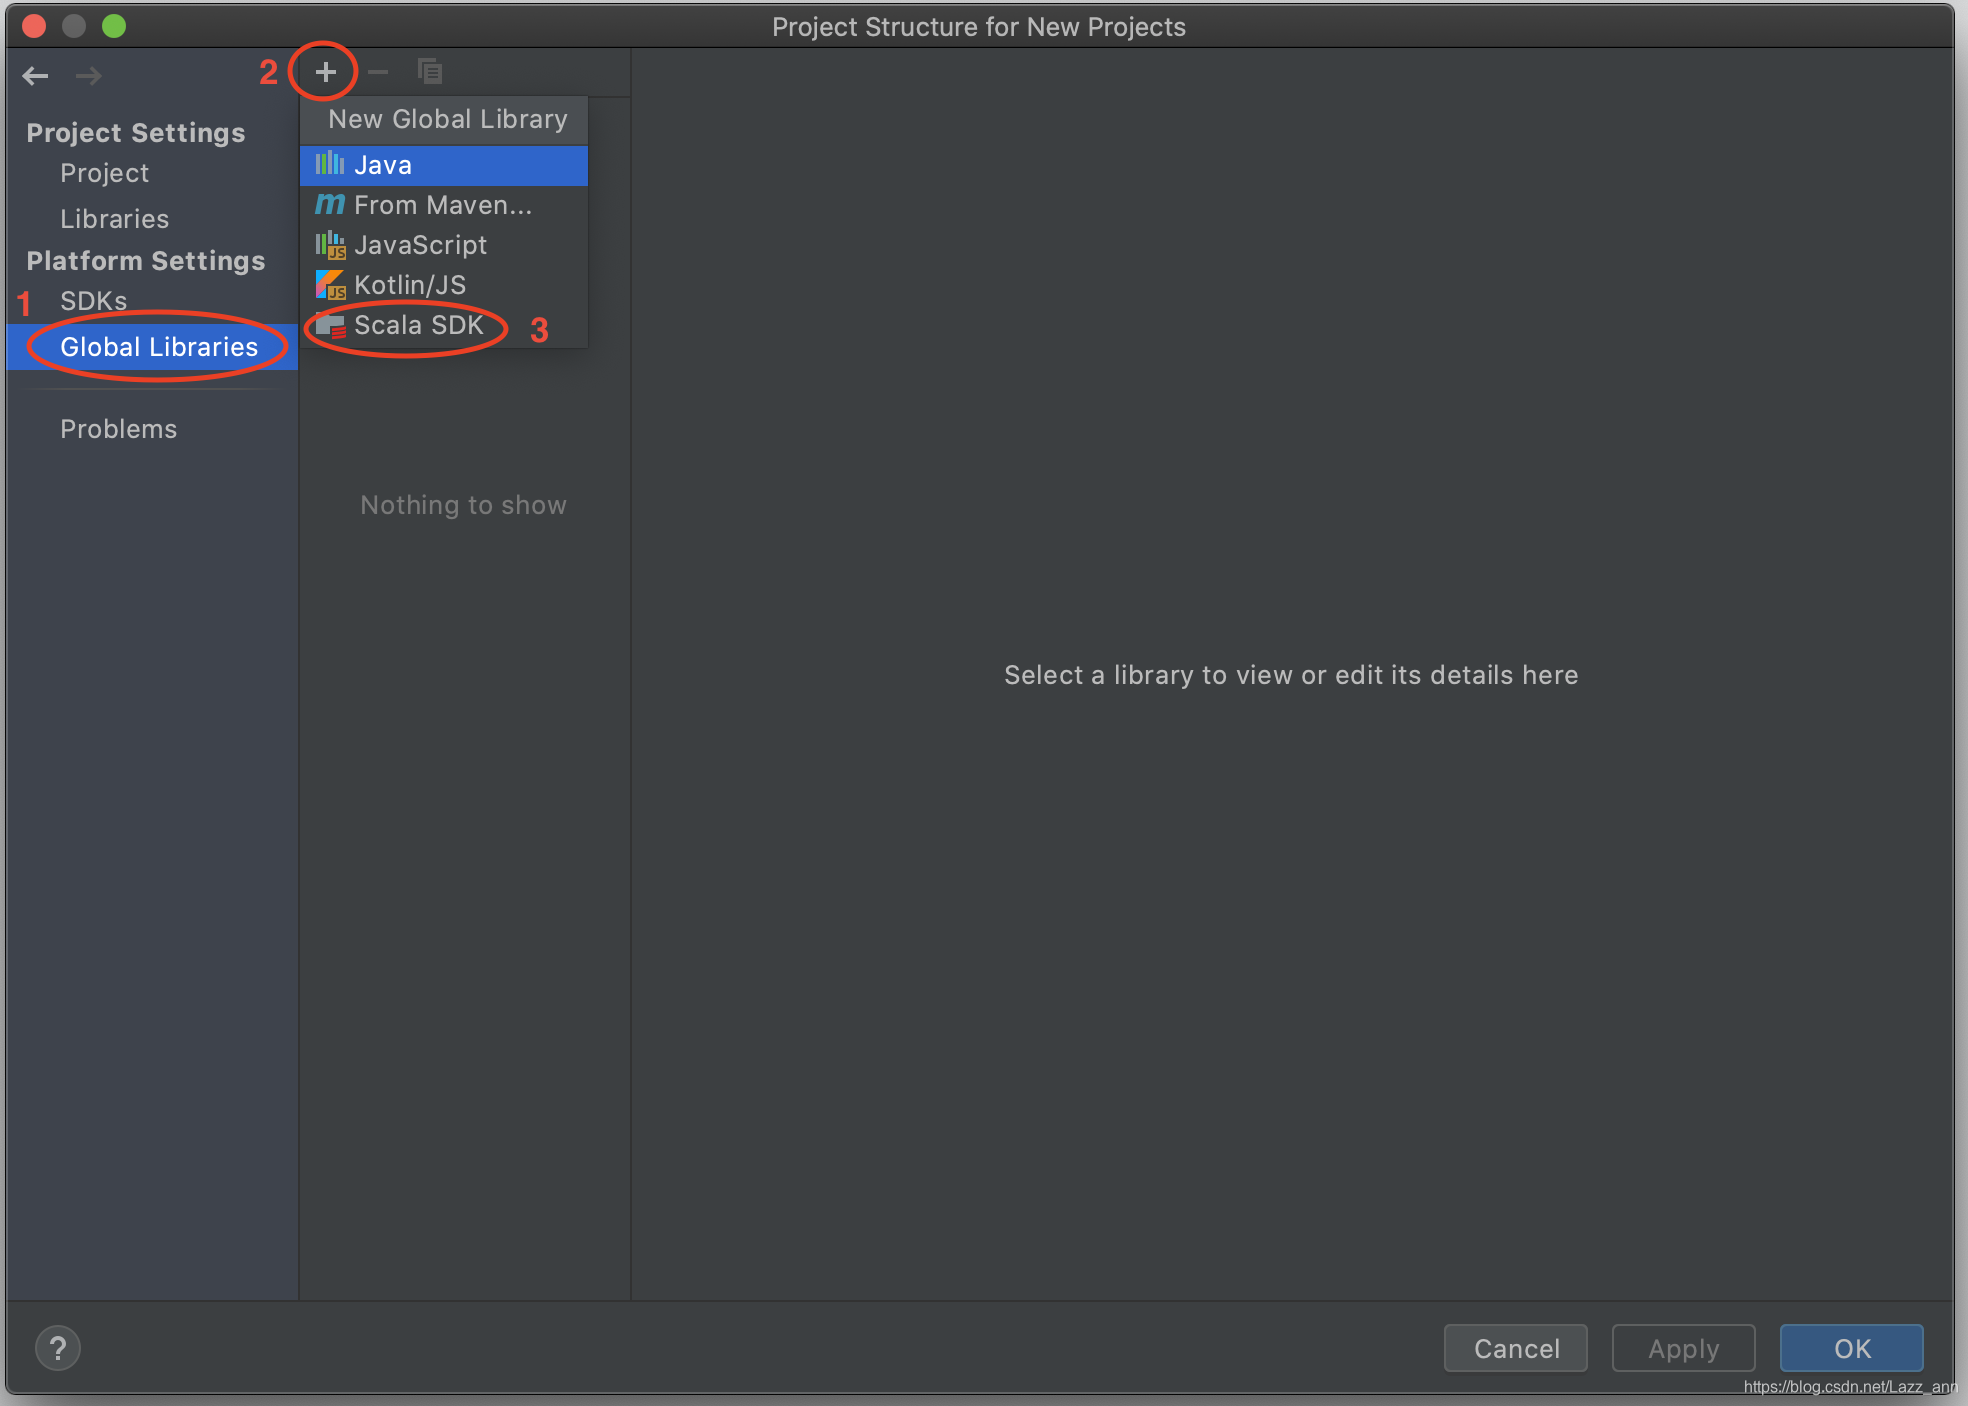Image resolution: width=1968 pixels, height=1406 pixels.
Task: Go to Libraries settings section
Action: point(115,219)
